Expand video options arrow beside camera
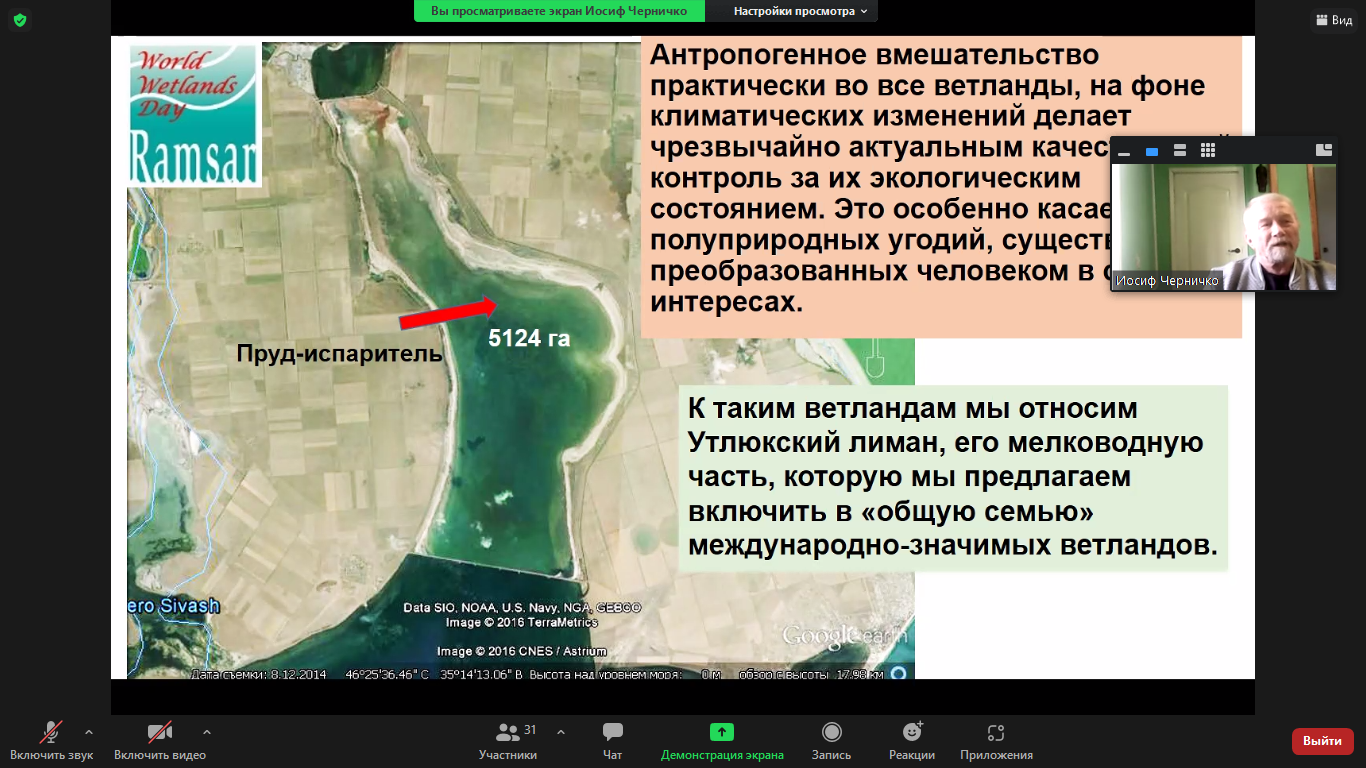This screenshot has height=768, width=1366. click(207, 731)
